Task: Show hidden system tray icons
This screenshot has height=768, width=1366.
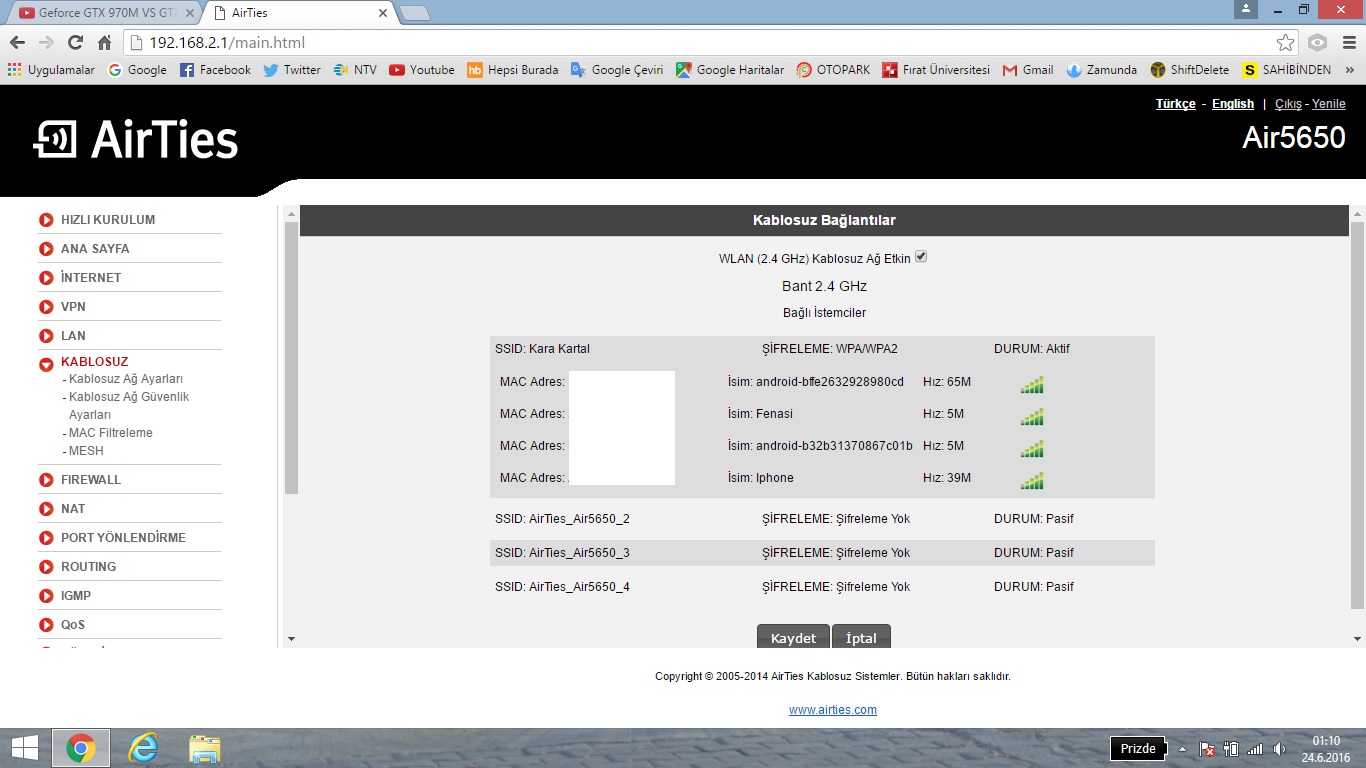Action: (1183, 749)
